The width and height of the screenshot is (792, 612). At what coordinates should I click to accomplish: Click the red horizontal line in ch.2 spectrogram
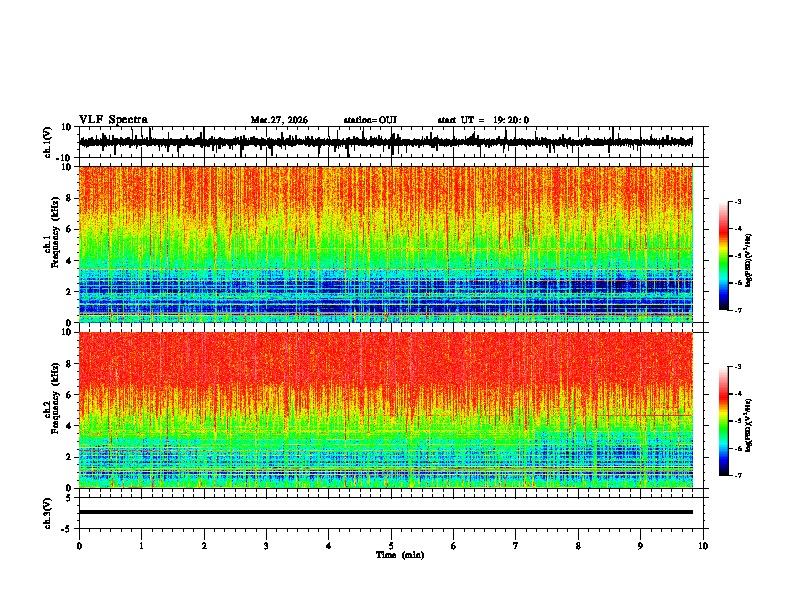click(644, 415)
